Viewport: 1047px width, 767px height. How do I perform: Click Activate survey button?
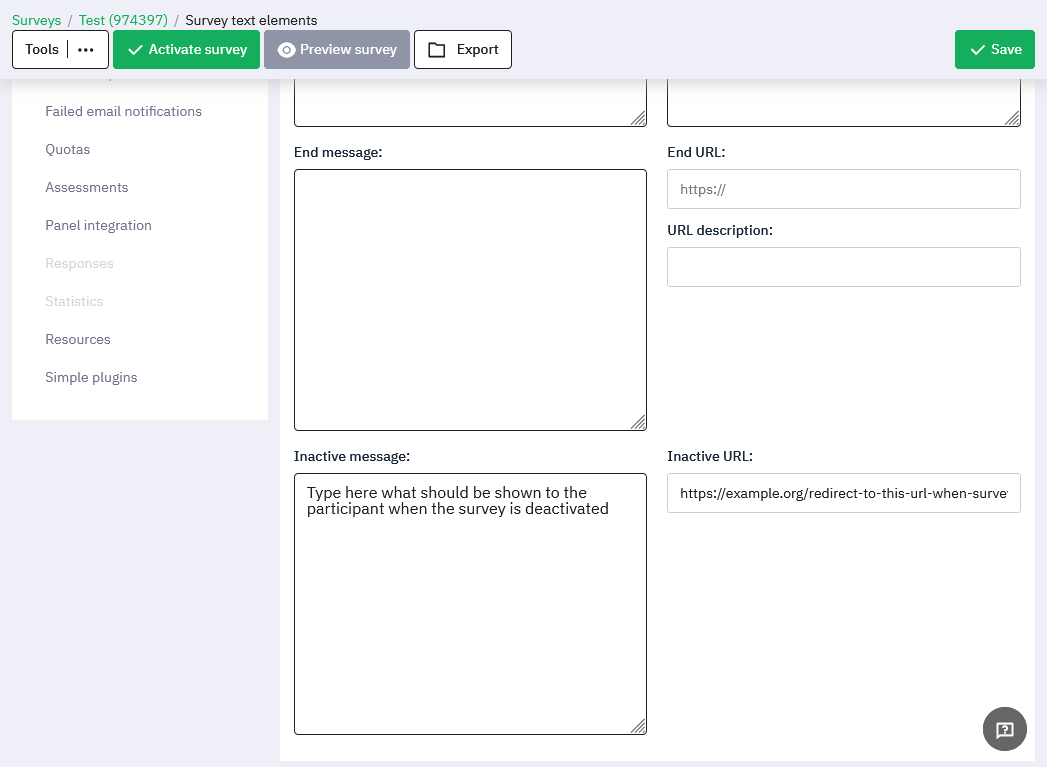tap(186, 50)
